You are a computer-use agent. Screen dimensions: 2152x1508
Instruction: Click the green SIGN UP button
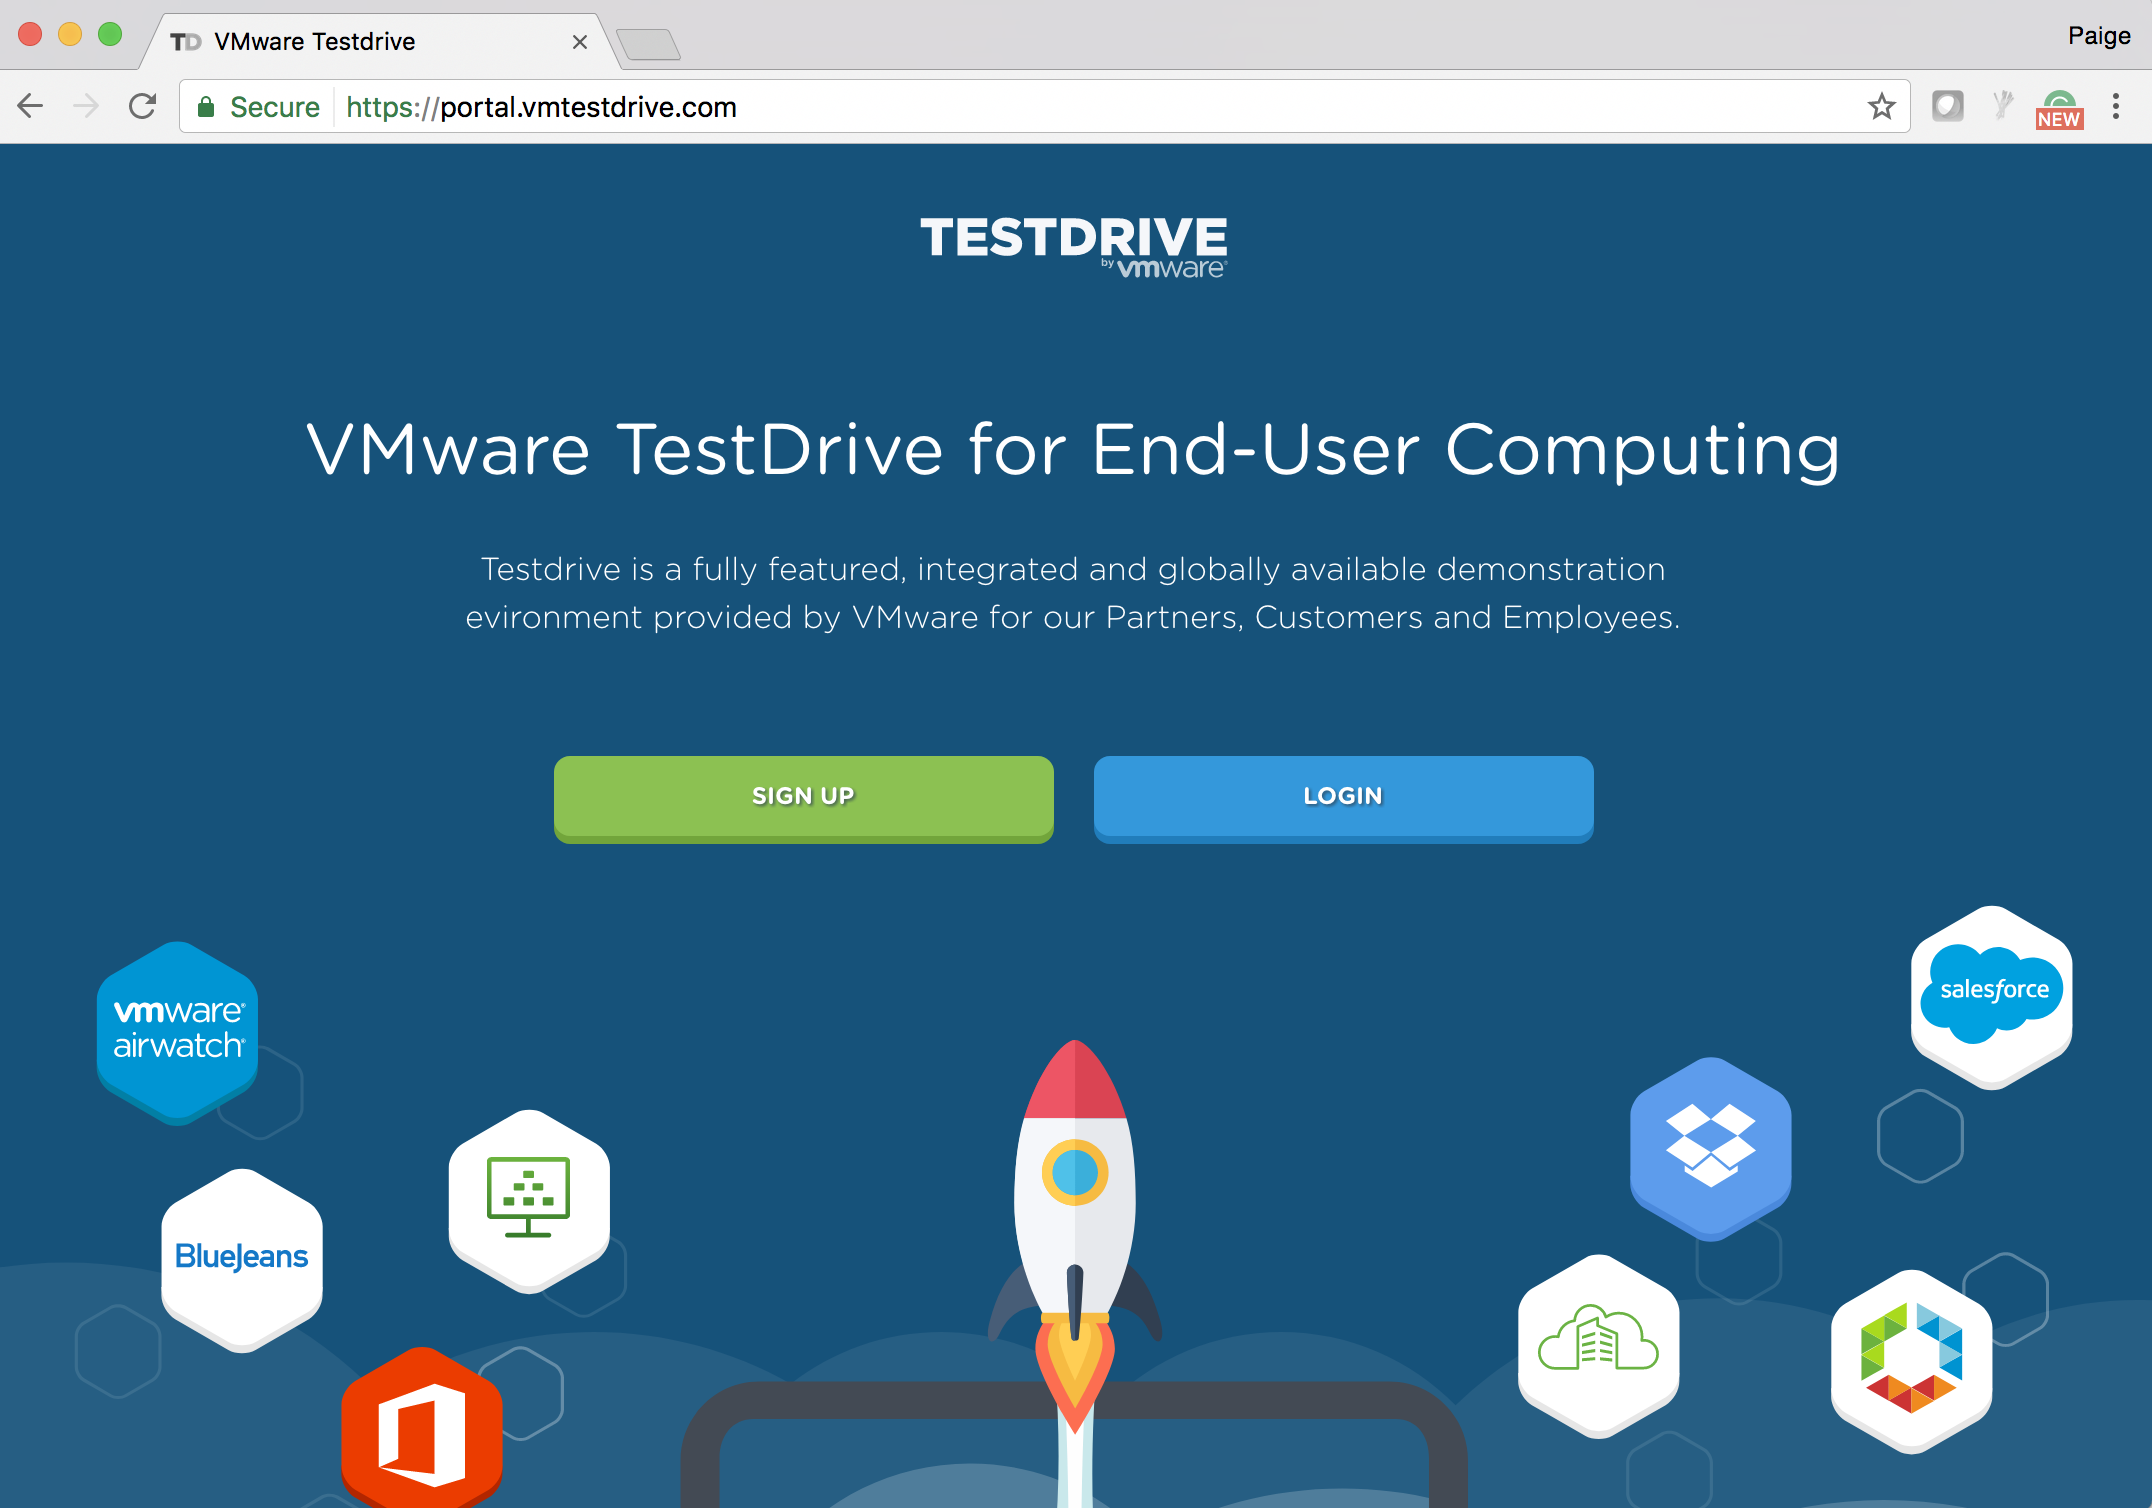click(x=804, y=798)
